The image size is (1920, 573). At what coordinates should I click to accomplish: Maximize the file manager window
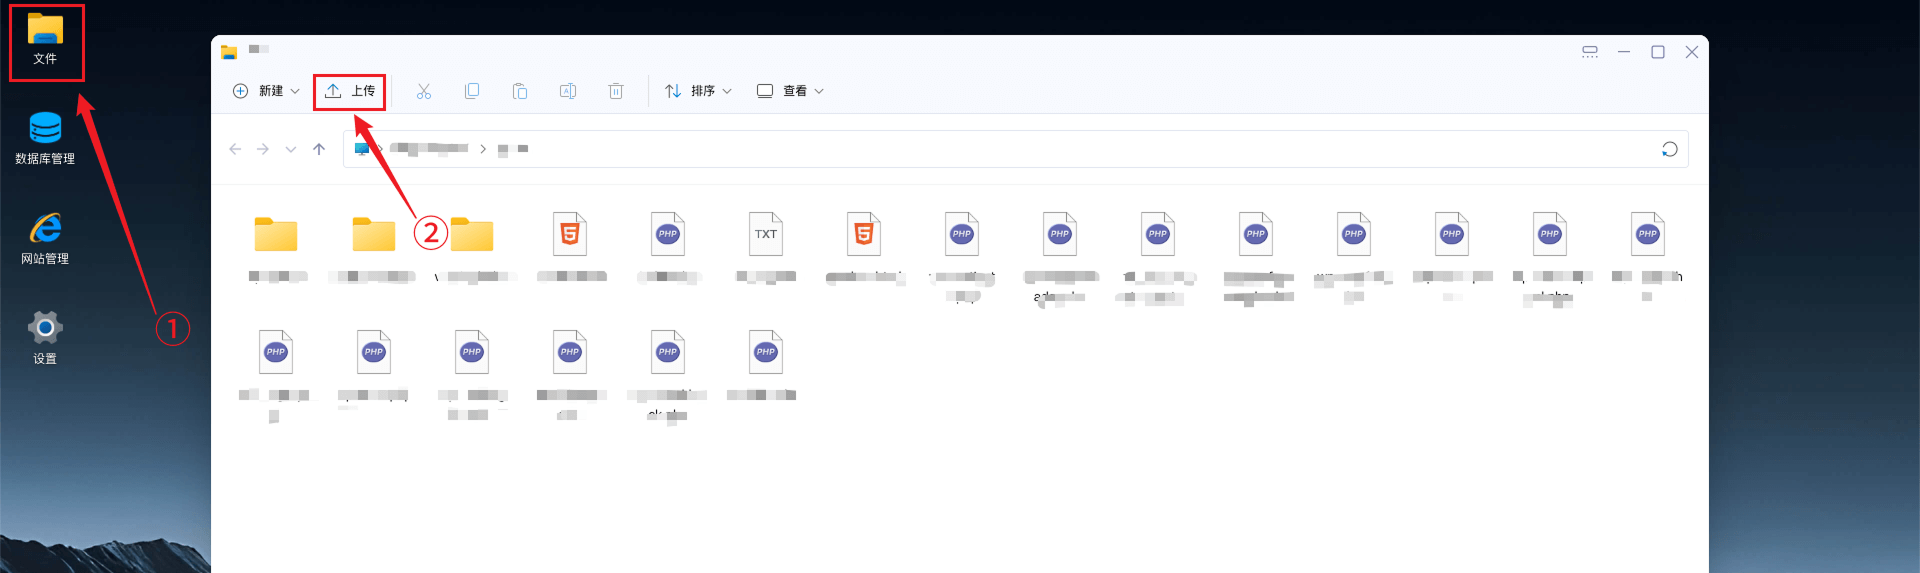click(1658, 52)
